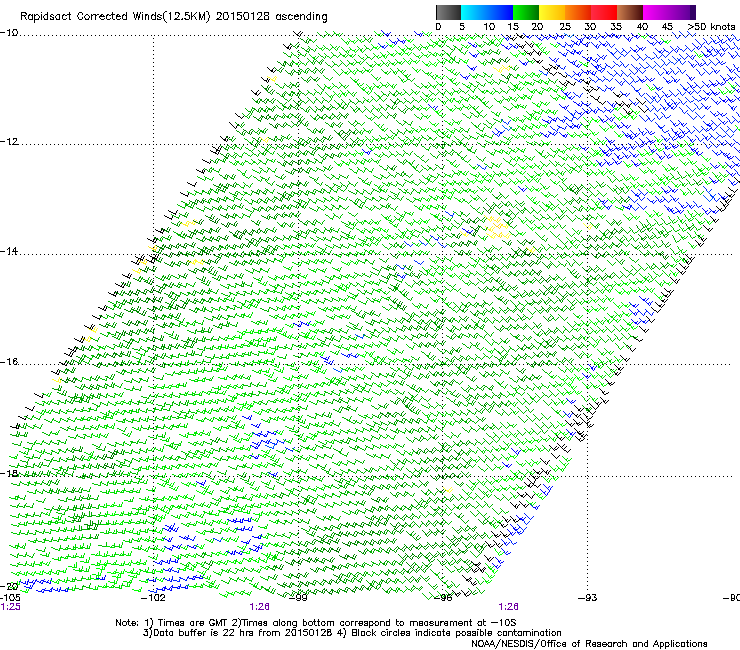Click the cyan 5-10 knots legend segment
This screenshot has height=650, width=740.
tap(474, 12)
